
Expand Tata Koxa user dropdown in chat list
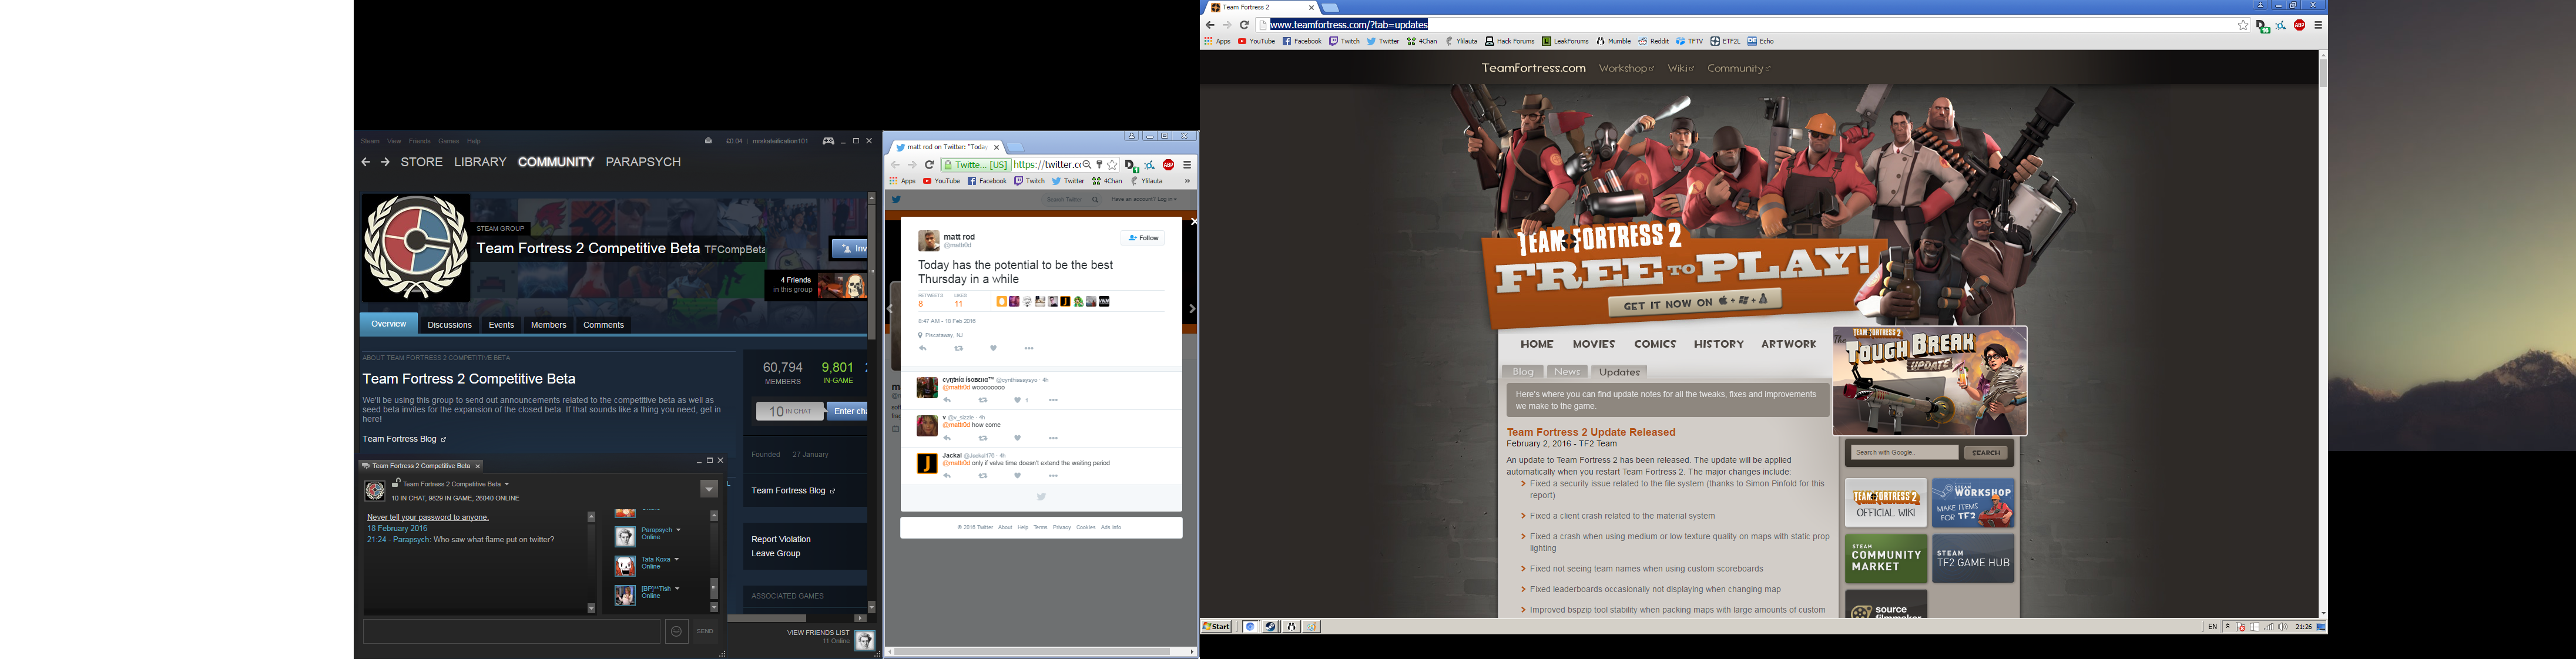[676, 559]
